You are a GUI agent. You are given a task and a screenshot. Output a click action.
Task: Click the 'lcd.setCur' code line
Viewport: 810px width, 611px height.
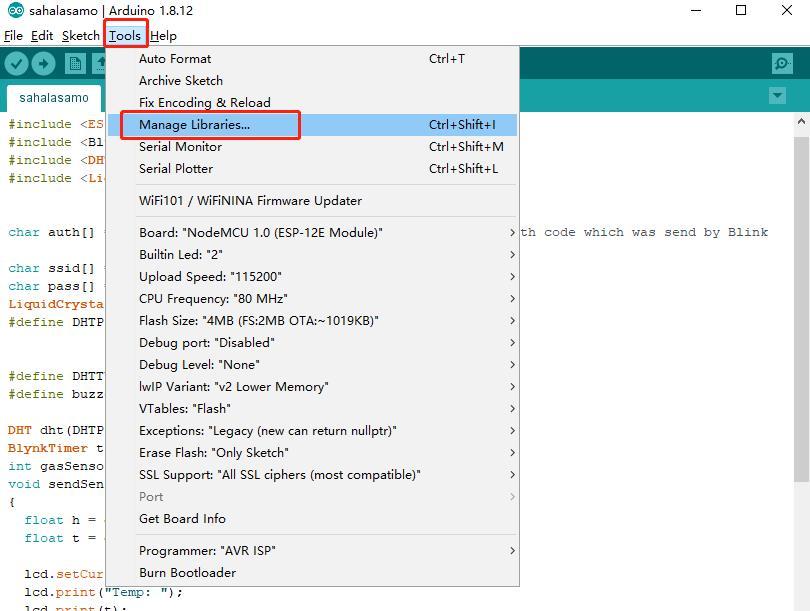click(64, 574)
